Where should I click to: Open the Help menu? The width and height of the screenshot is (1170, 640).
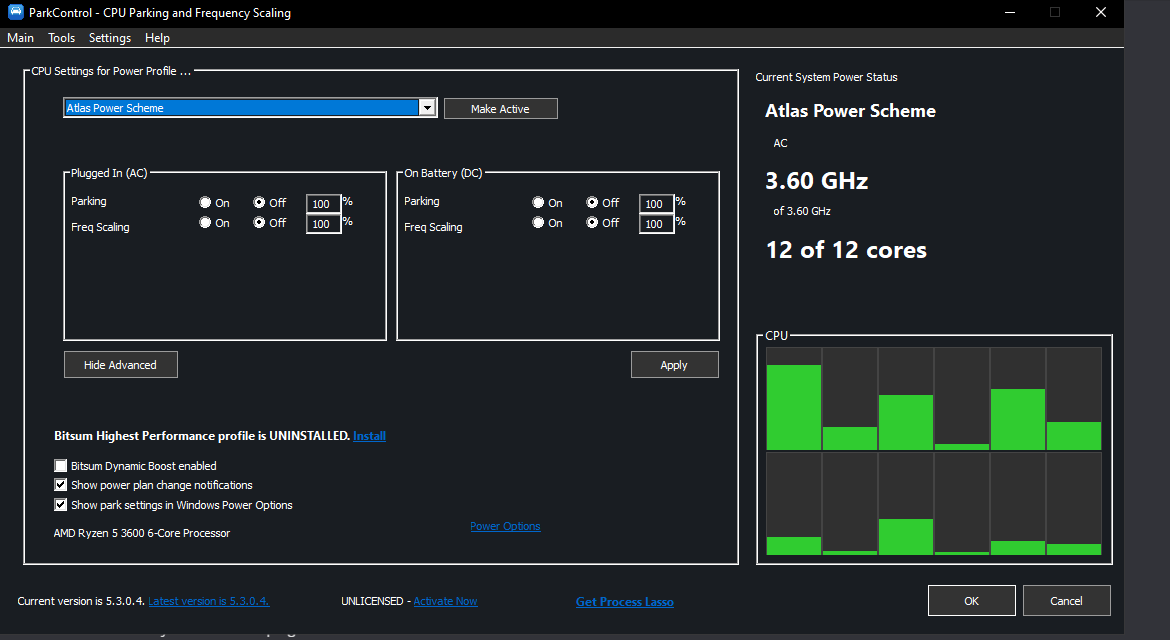157,38
